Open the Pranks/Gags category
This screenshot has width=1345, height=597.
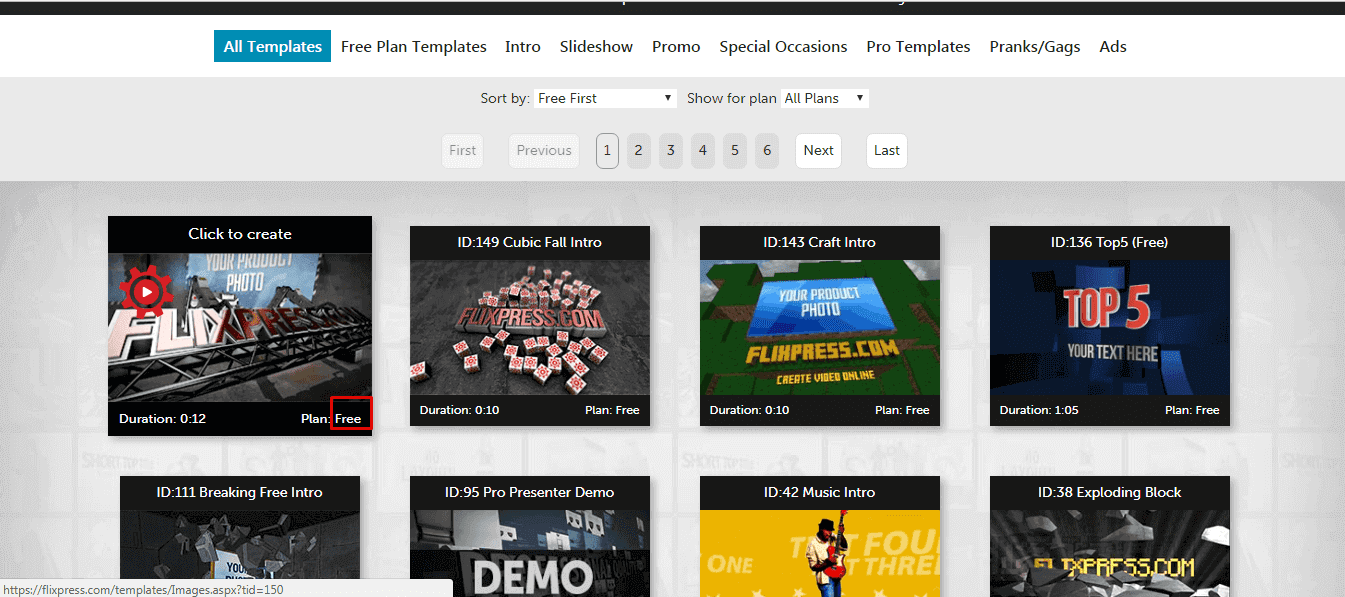coord(1035,46)
